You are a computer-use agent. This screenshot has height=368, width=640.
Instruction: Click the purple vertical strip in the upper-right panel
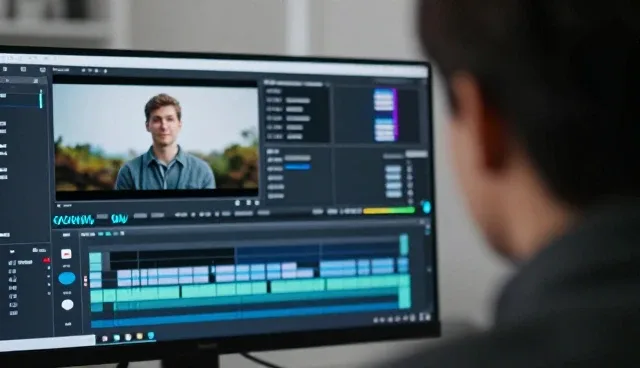pyautogui.click(x=395, y=115)
